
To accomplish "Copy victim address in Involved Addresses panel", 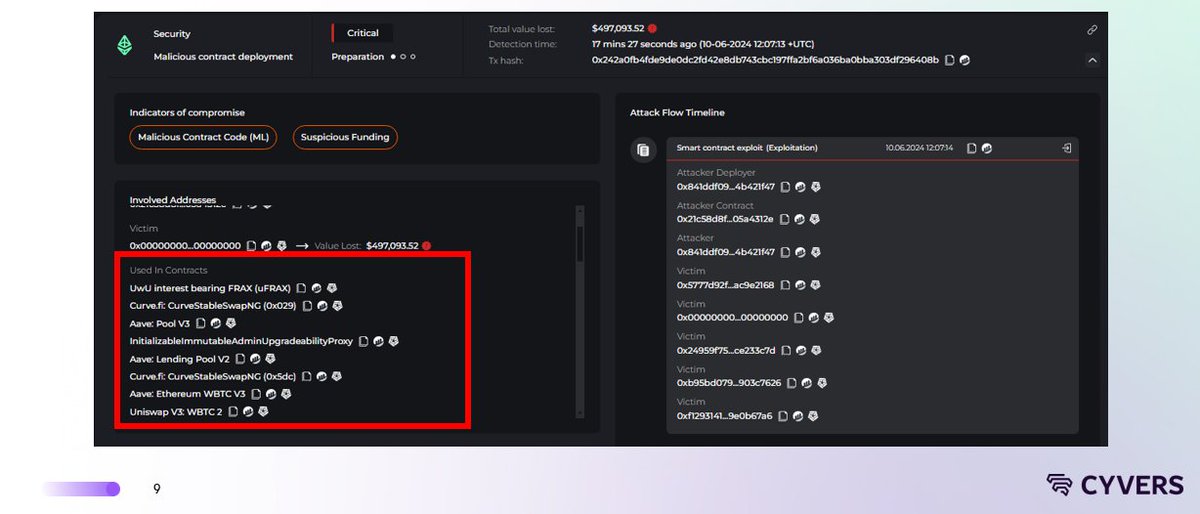I will [x=252, y=245].
